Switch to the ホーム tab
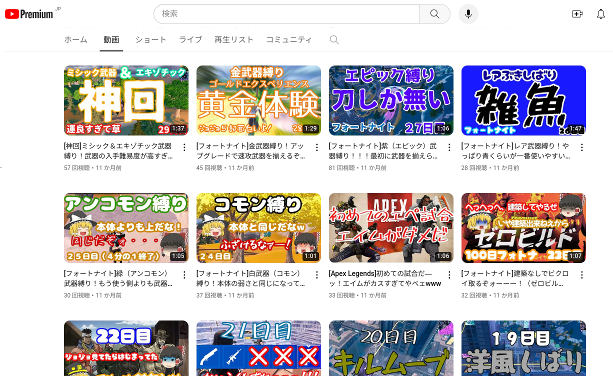This screenshot has width=613, height=376. (76, 39)
